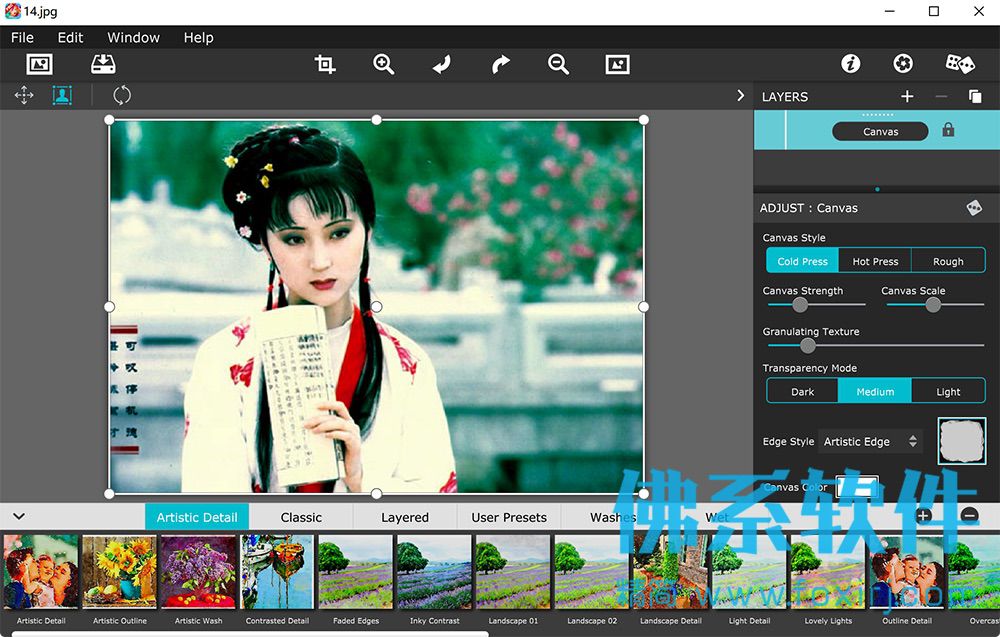Click the Canvas Strength slider
The width and height of the screenshot is (1000, 637).
click(816, 305)
